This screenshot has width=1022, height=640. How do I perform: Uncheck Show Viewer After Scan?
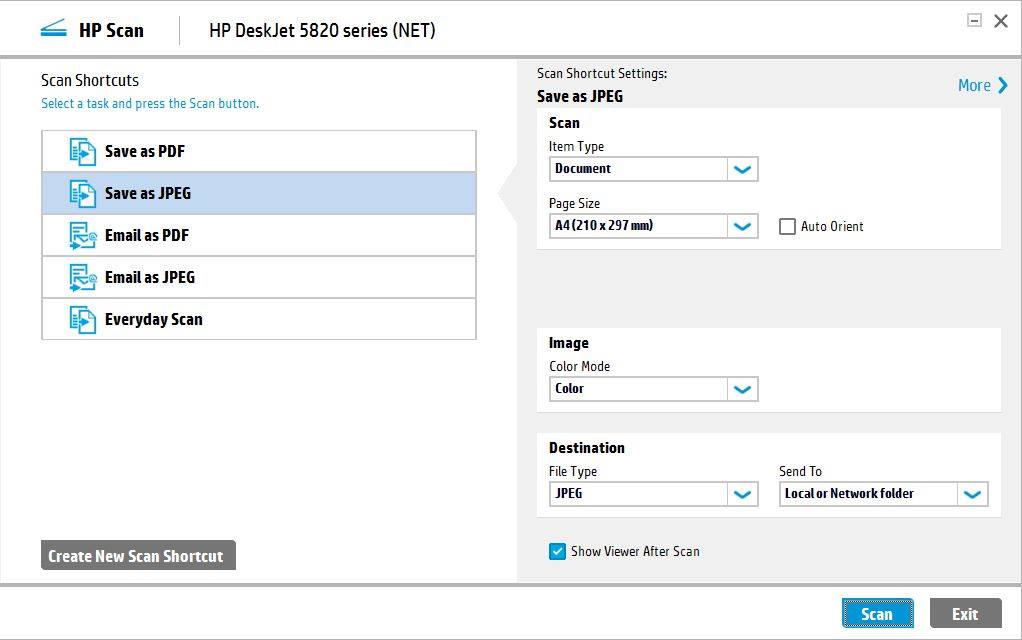click(558, 551)
